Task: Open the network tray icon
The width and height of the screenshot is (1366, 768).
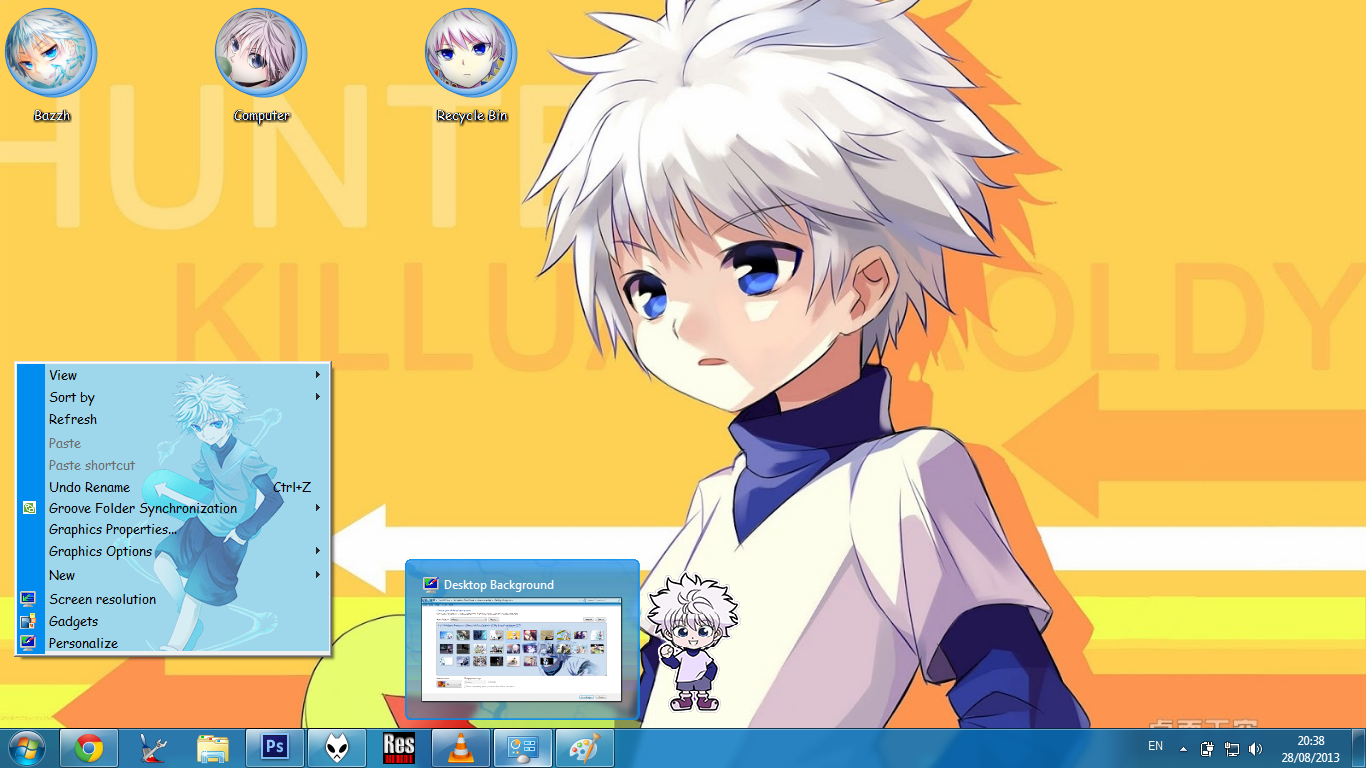Action: (x=1232, y=748)
